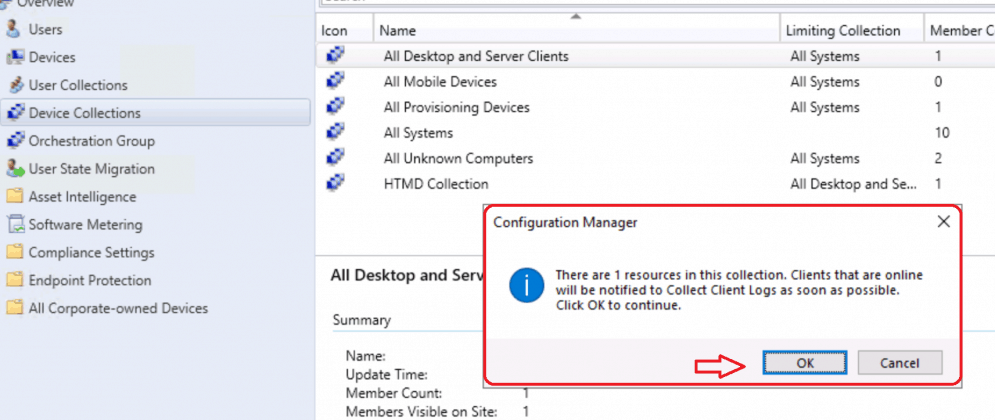
Task: Click the Compliance Settings folder icon
Action: [x=15, y=253]
